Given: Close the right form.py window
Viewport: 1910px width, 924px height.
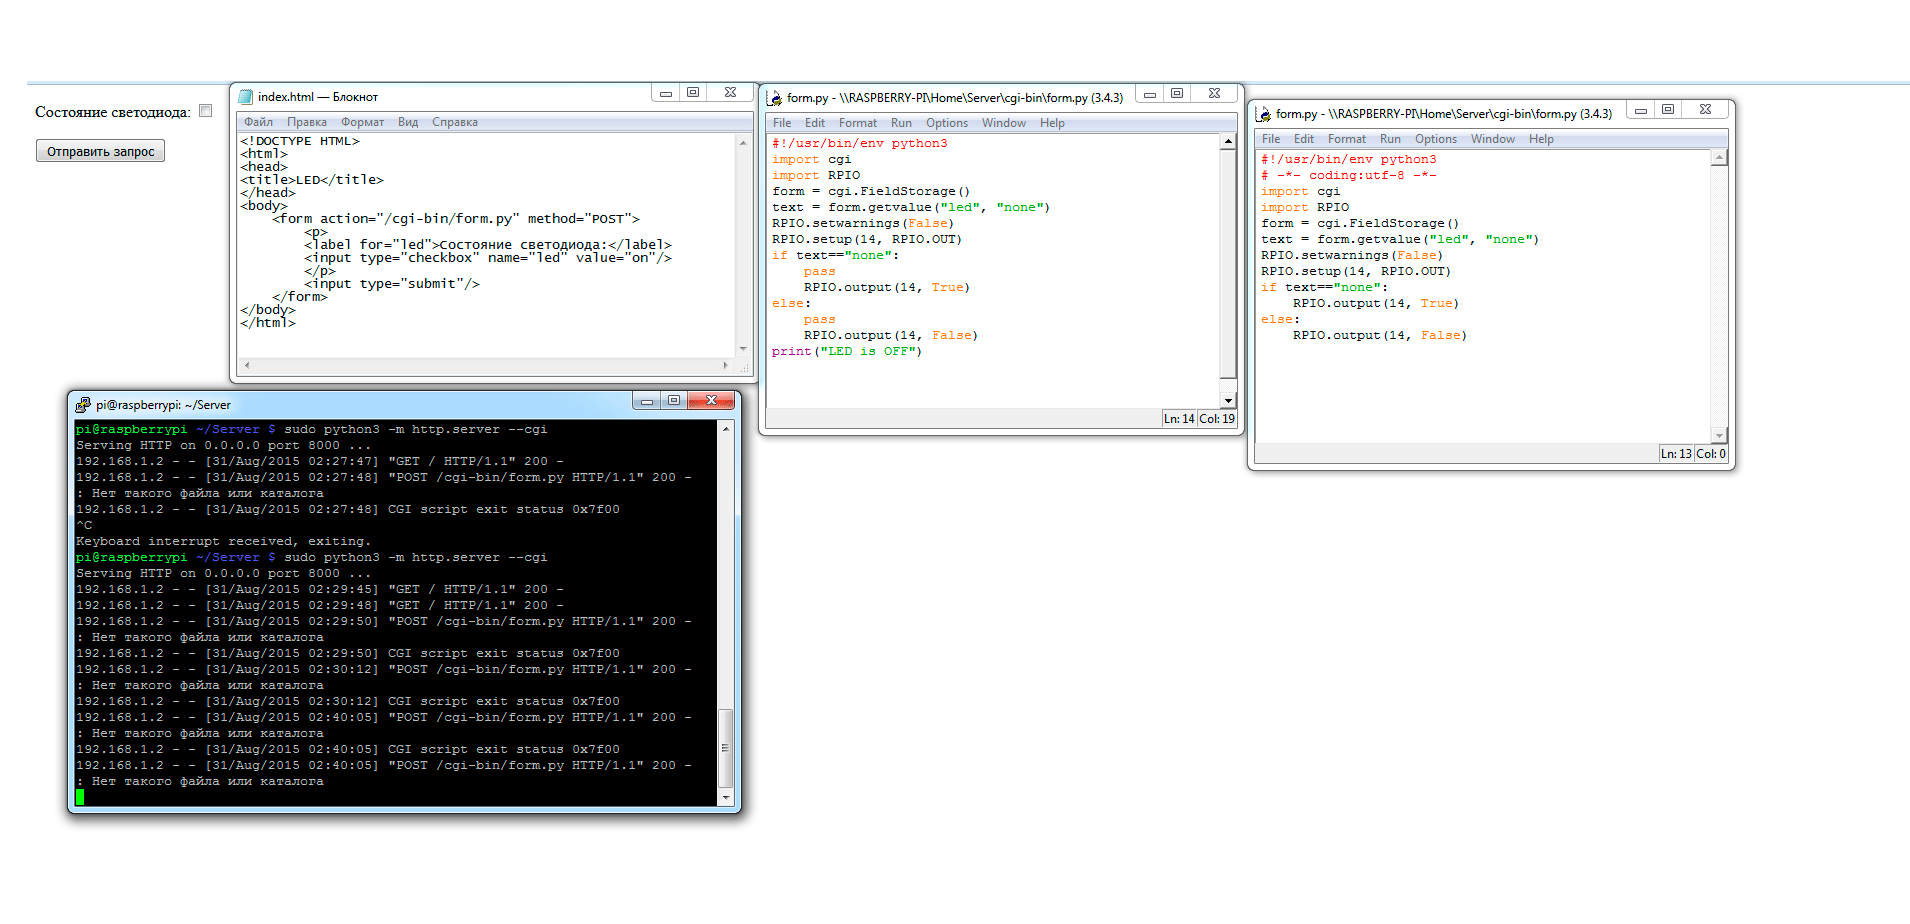Looking at the screenshot, I should (1705, 110).
